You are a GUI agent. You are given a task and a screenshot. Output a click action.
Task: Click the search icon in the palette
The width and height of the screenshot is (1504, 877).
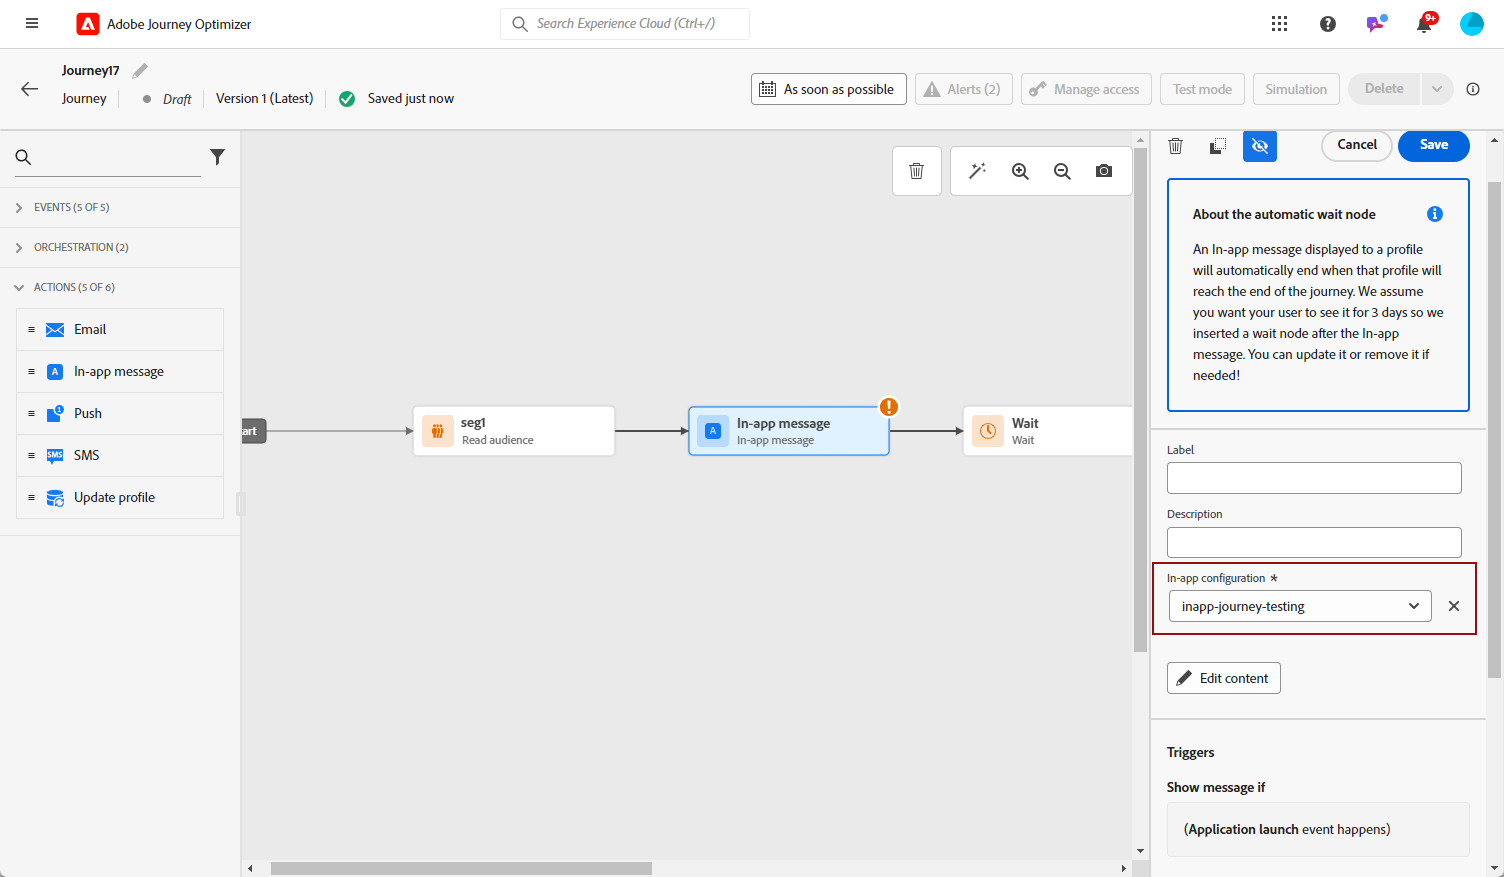(x=24, y=157)
